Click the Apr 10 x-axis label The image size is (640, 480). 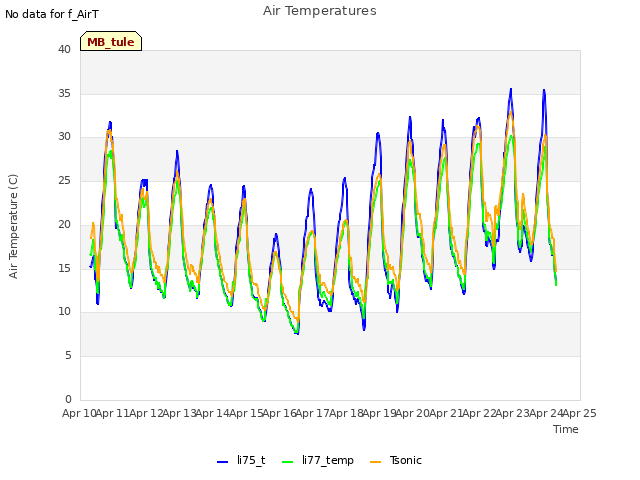click(x=79, y=413)
